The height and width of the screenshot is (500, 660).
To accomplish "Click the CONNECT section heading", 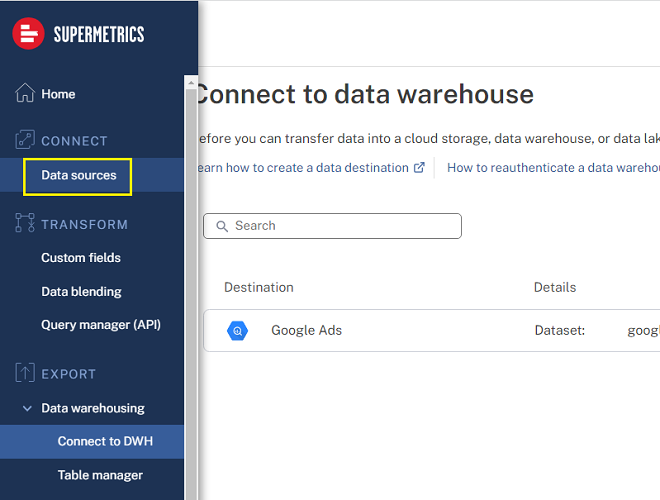I will click(x=74, y=141).
